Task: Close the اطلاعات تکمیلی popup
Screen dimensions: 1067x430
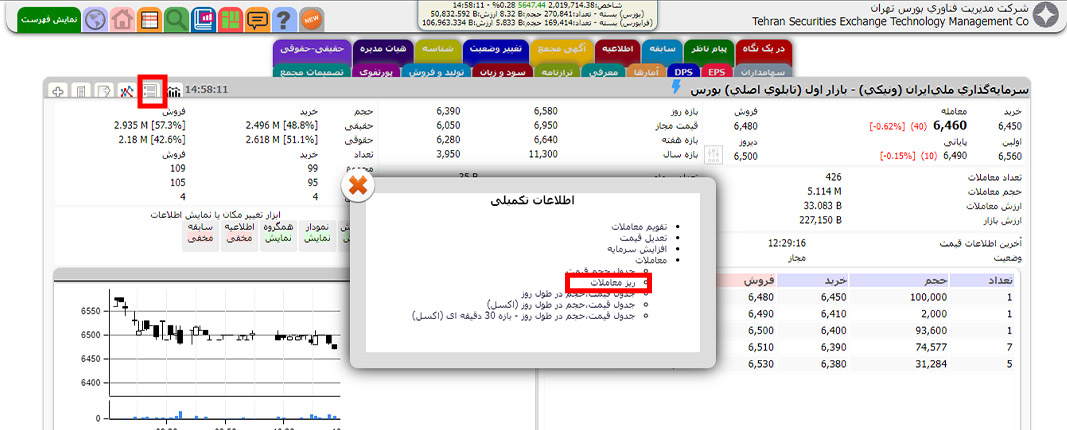Action: (x=358, y=186)
